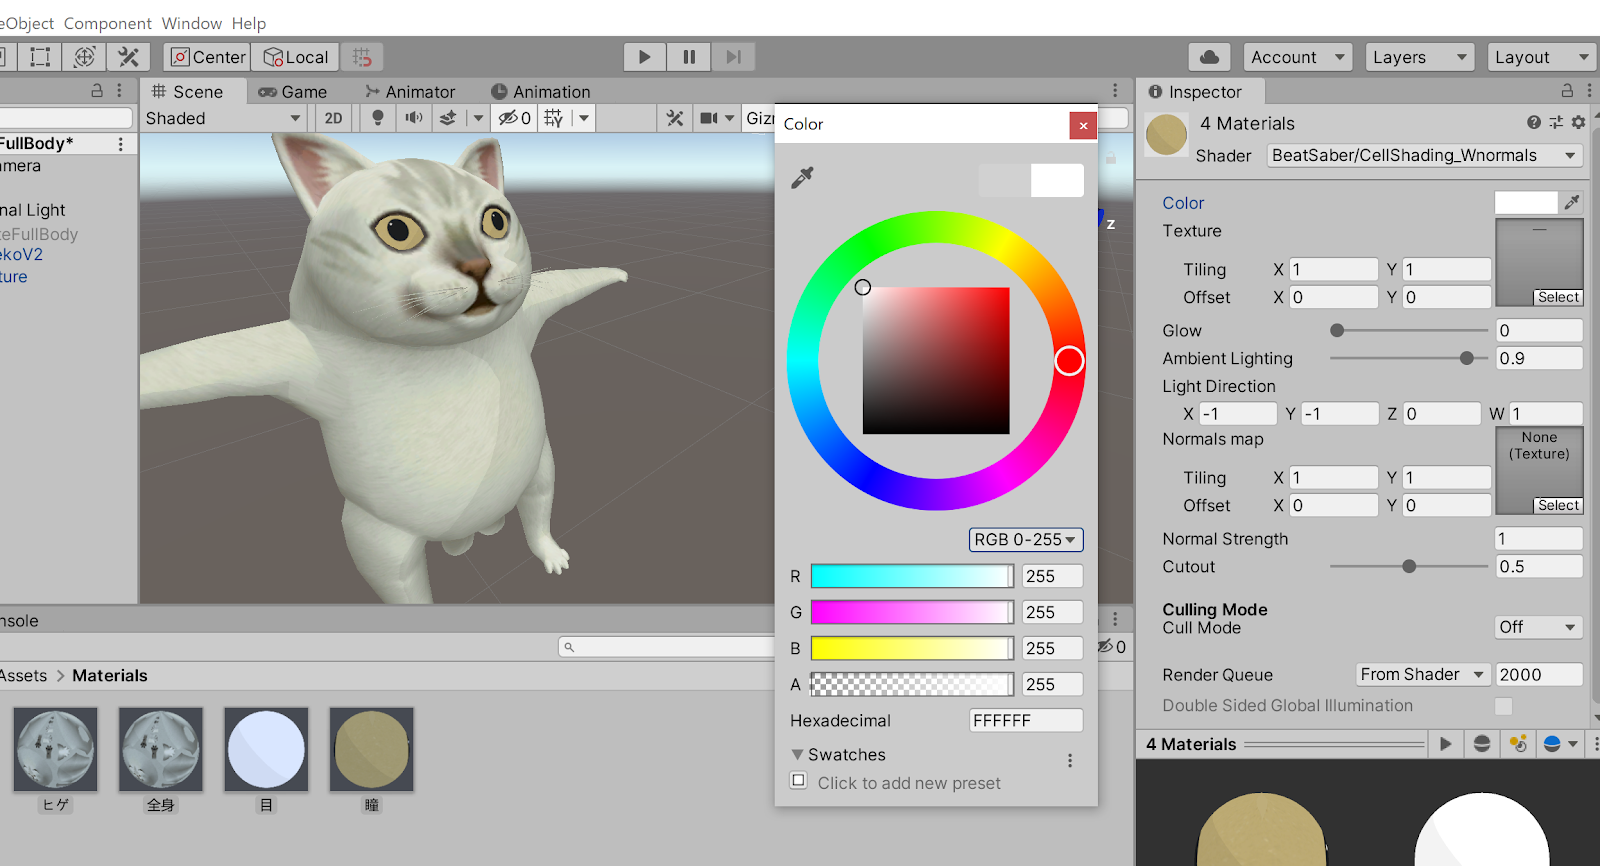
Task: Switch to the Animator tab
Action: point(410,91)
